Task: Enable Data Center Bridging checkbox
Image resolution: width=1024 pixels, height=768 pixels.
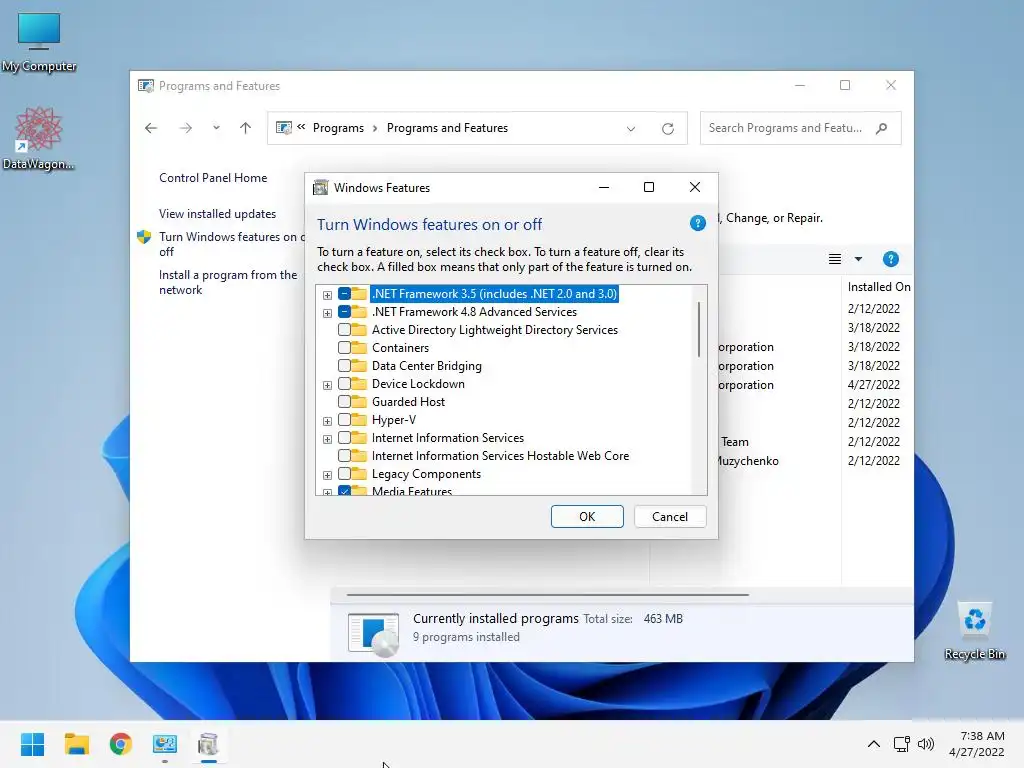Action: (x=344, y=366)
